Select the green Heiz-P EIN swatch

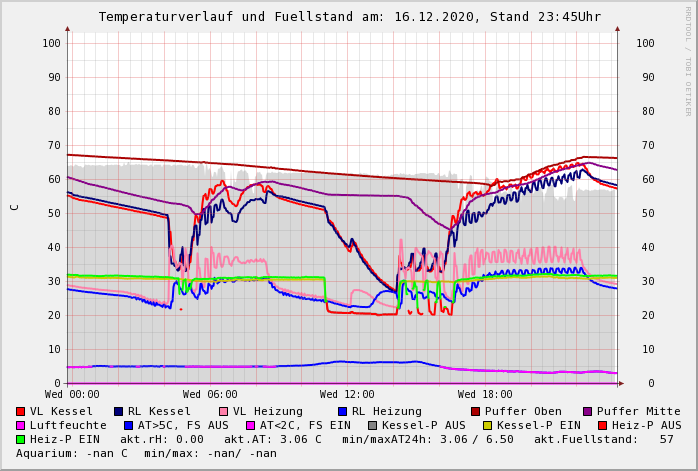(20, 440)
